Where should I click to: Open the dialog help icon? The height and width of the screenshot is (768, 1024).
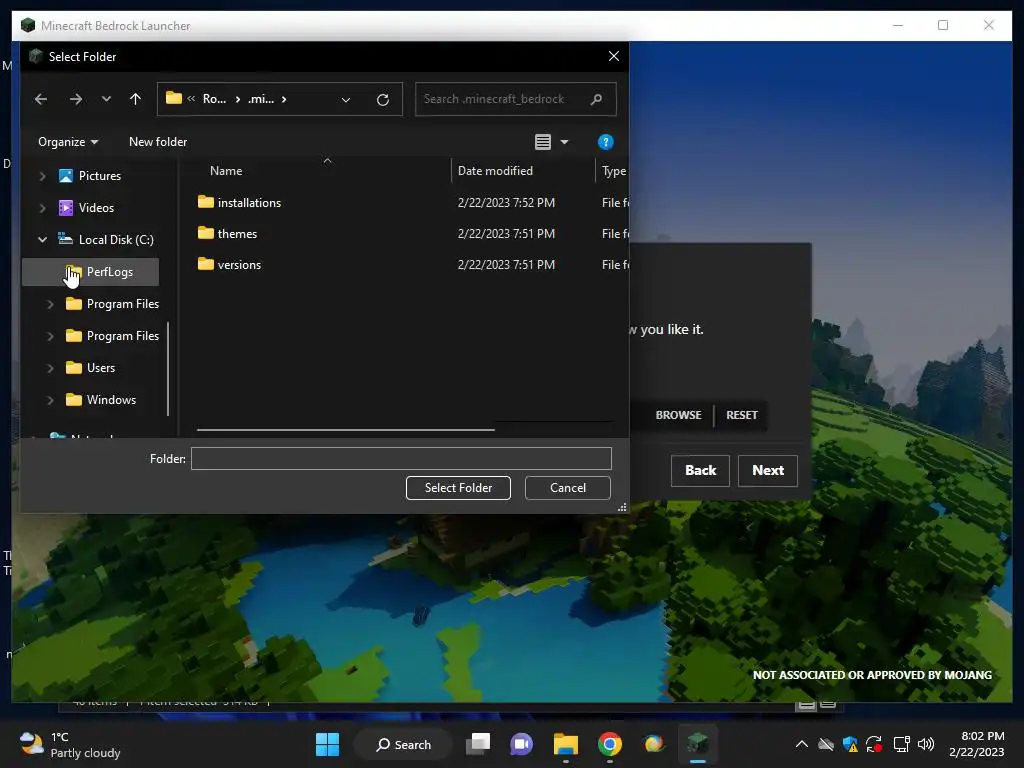[x=605, y=142]
